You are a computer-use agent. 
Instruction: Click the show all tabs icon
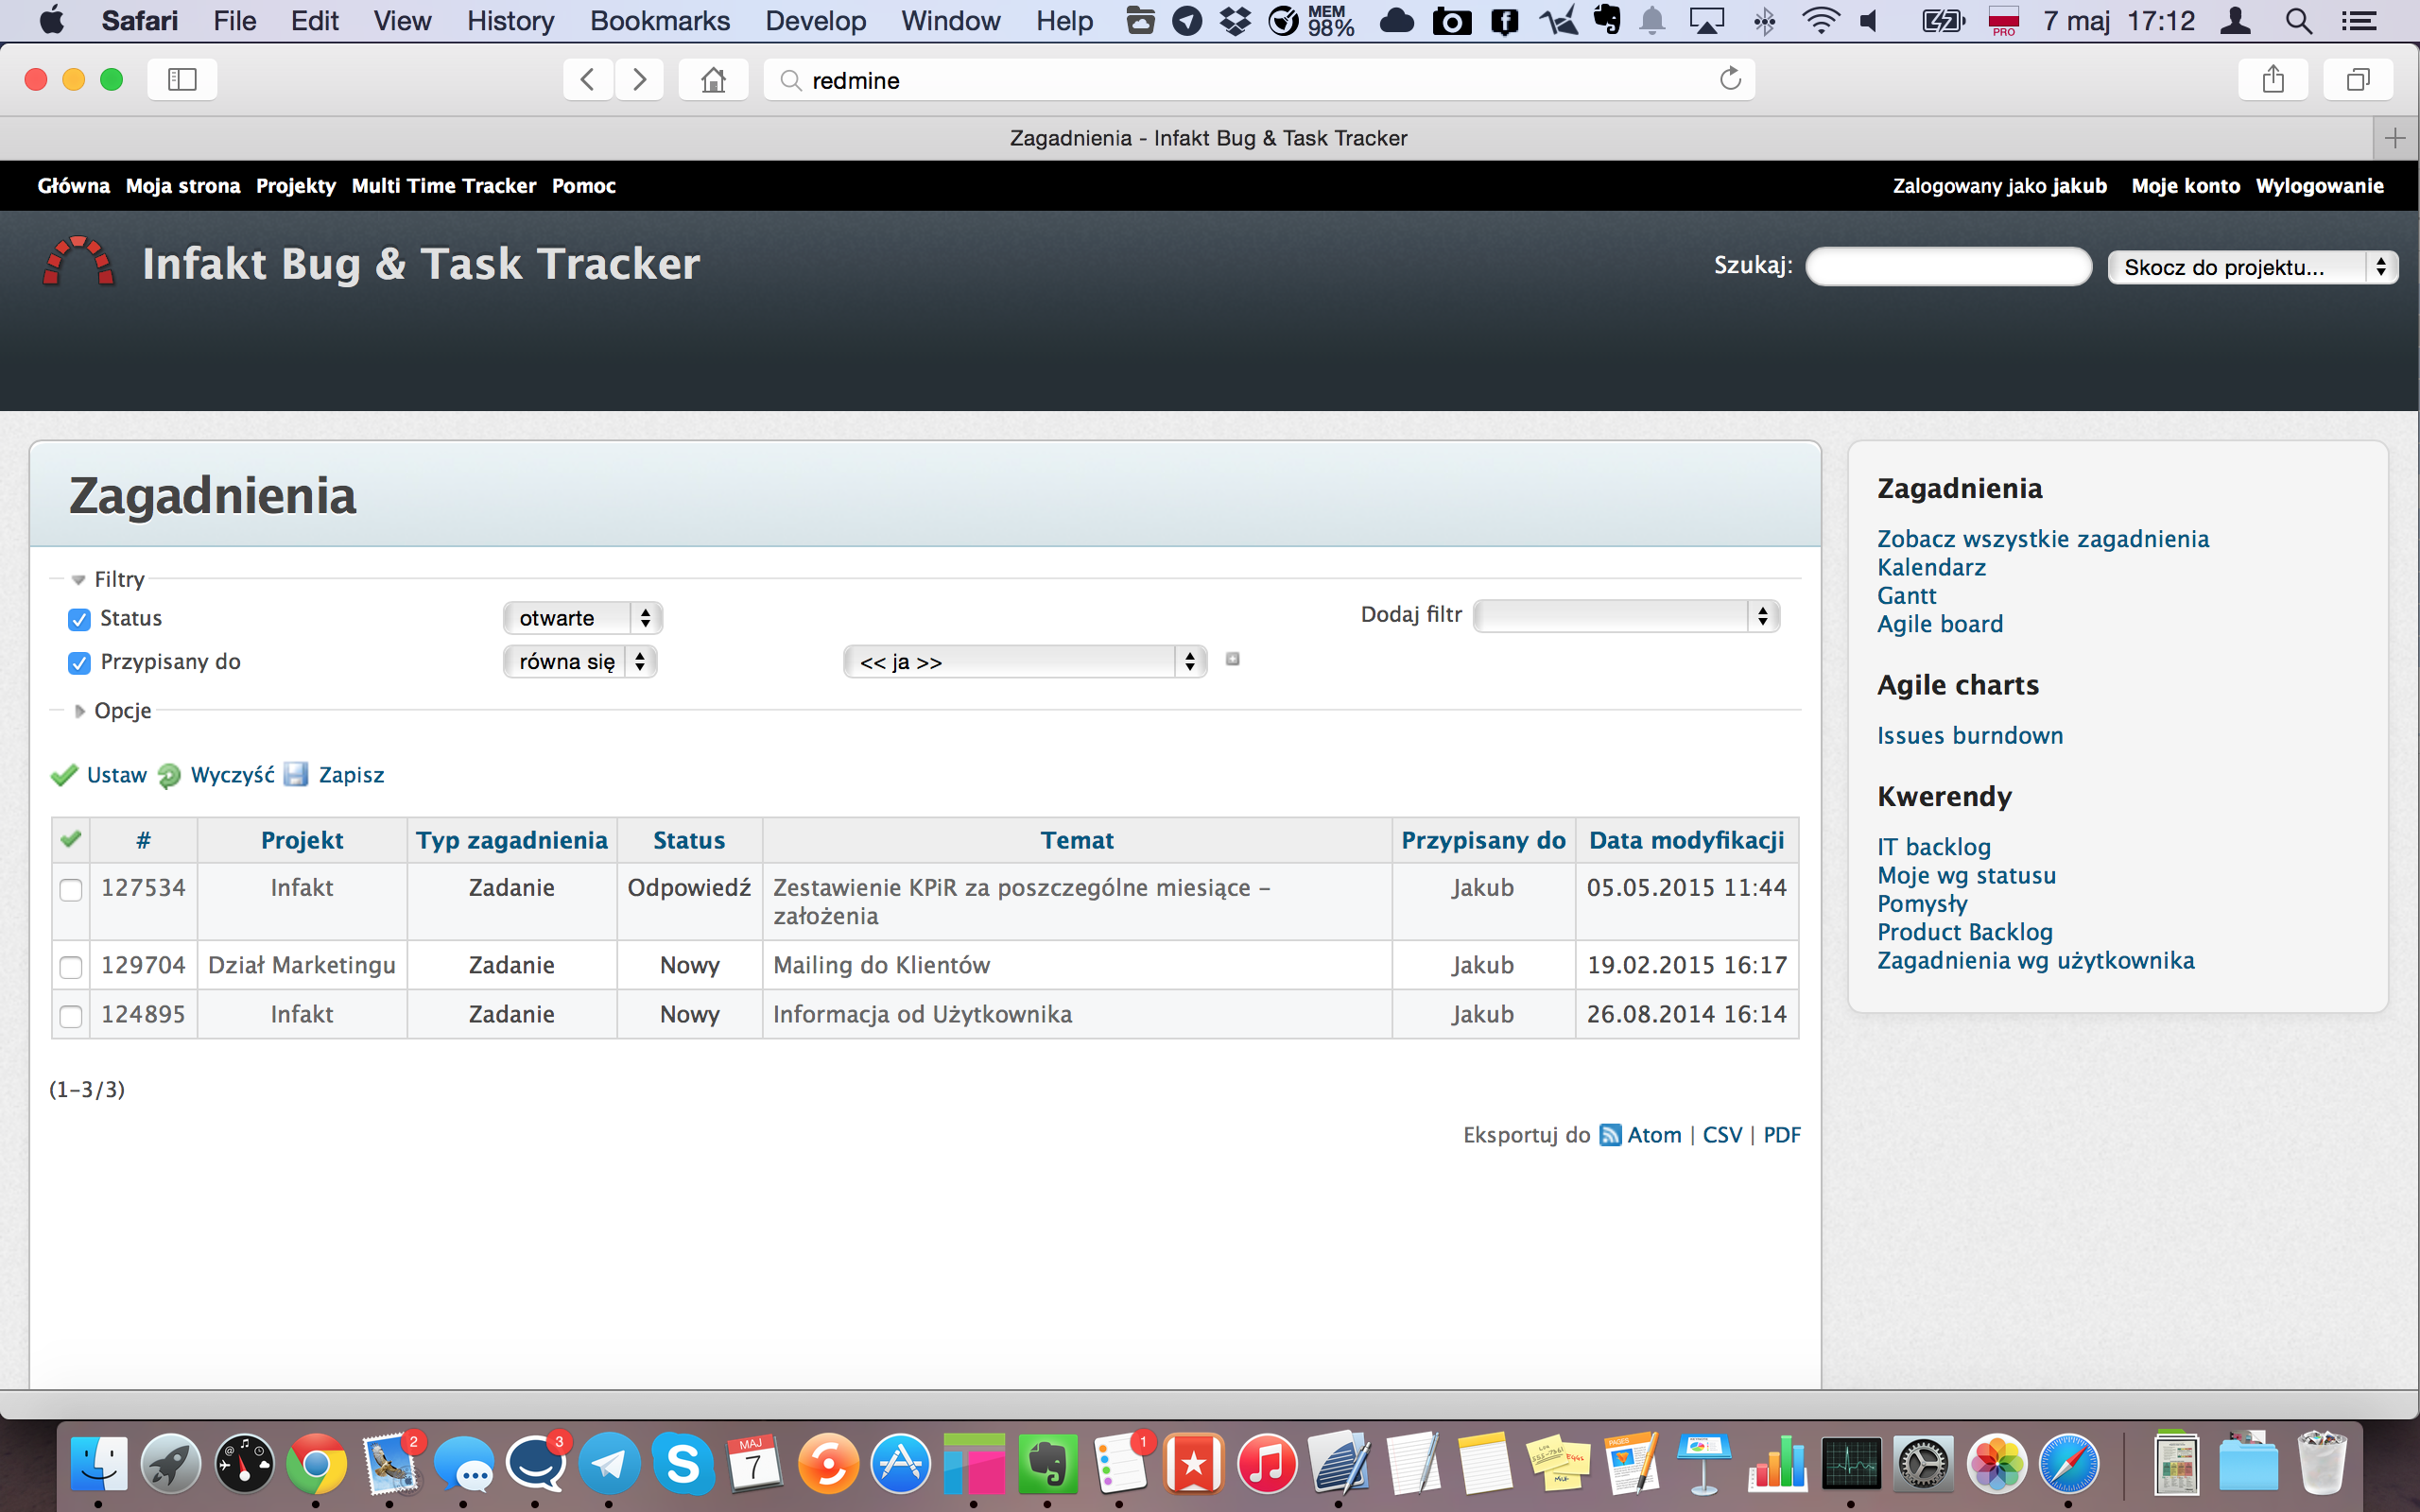pos(2357,79)
